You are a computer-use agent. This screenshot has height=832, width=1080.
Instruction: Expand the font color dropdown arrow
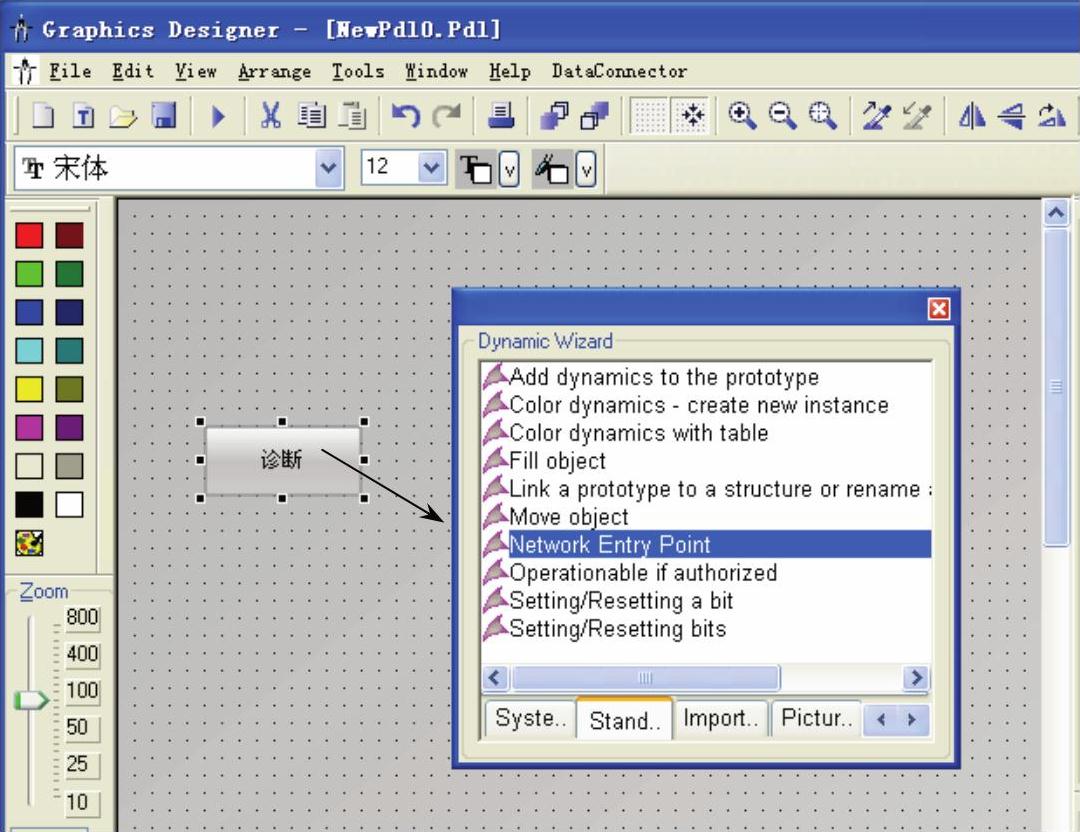[509, 169]
